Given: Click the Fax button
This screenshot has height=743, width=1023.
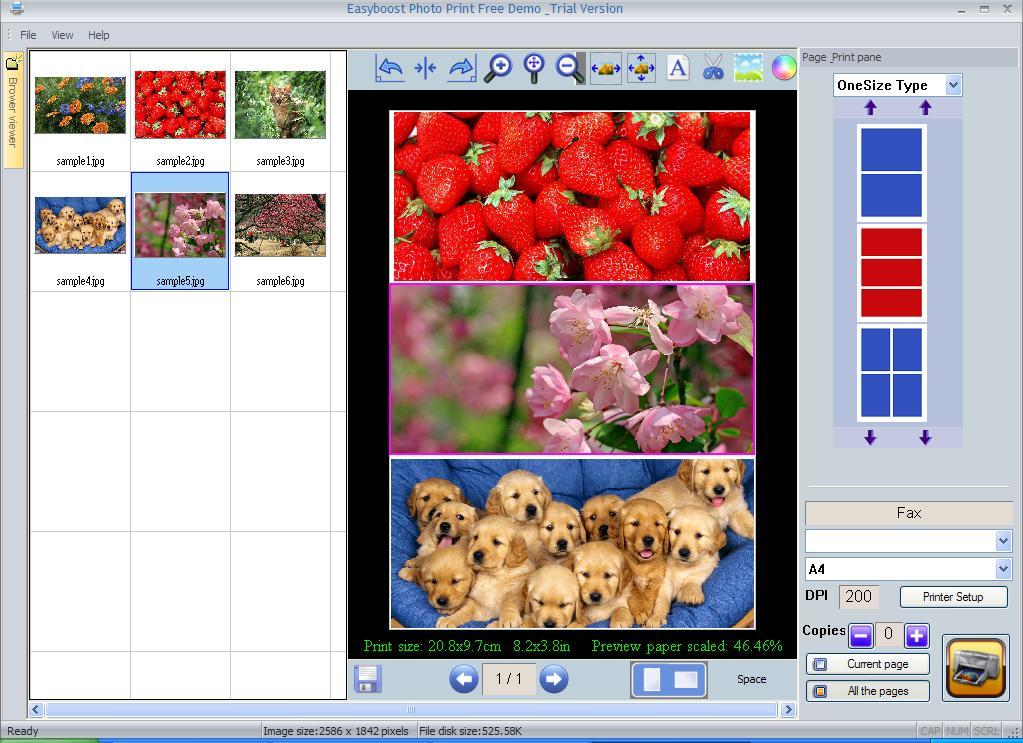Looking at the screenshot, I should click(907, 512).
